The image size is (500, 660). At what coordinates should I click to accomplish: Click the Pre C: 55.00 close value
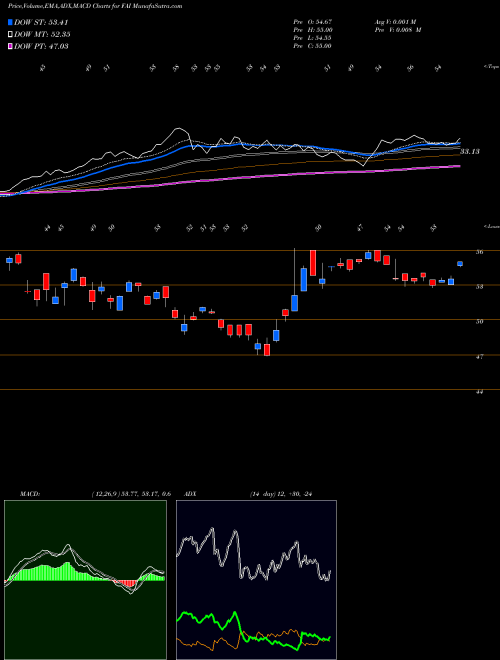313,46
